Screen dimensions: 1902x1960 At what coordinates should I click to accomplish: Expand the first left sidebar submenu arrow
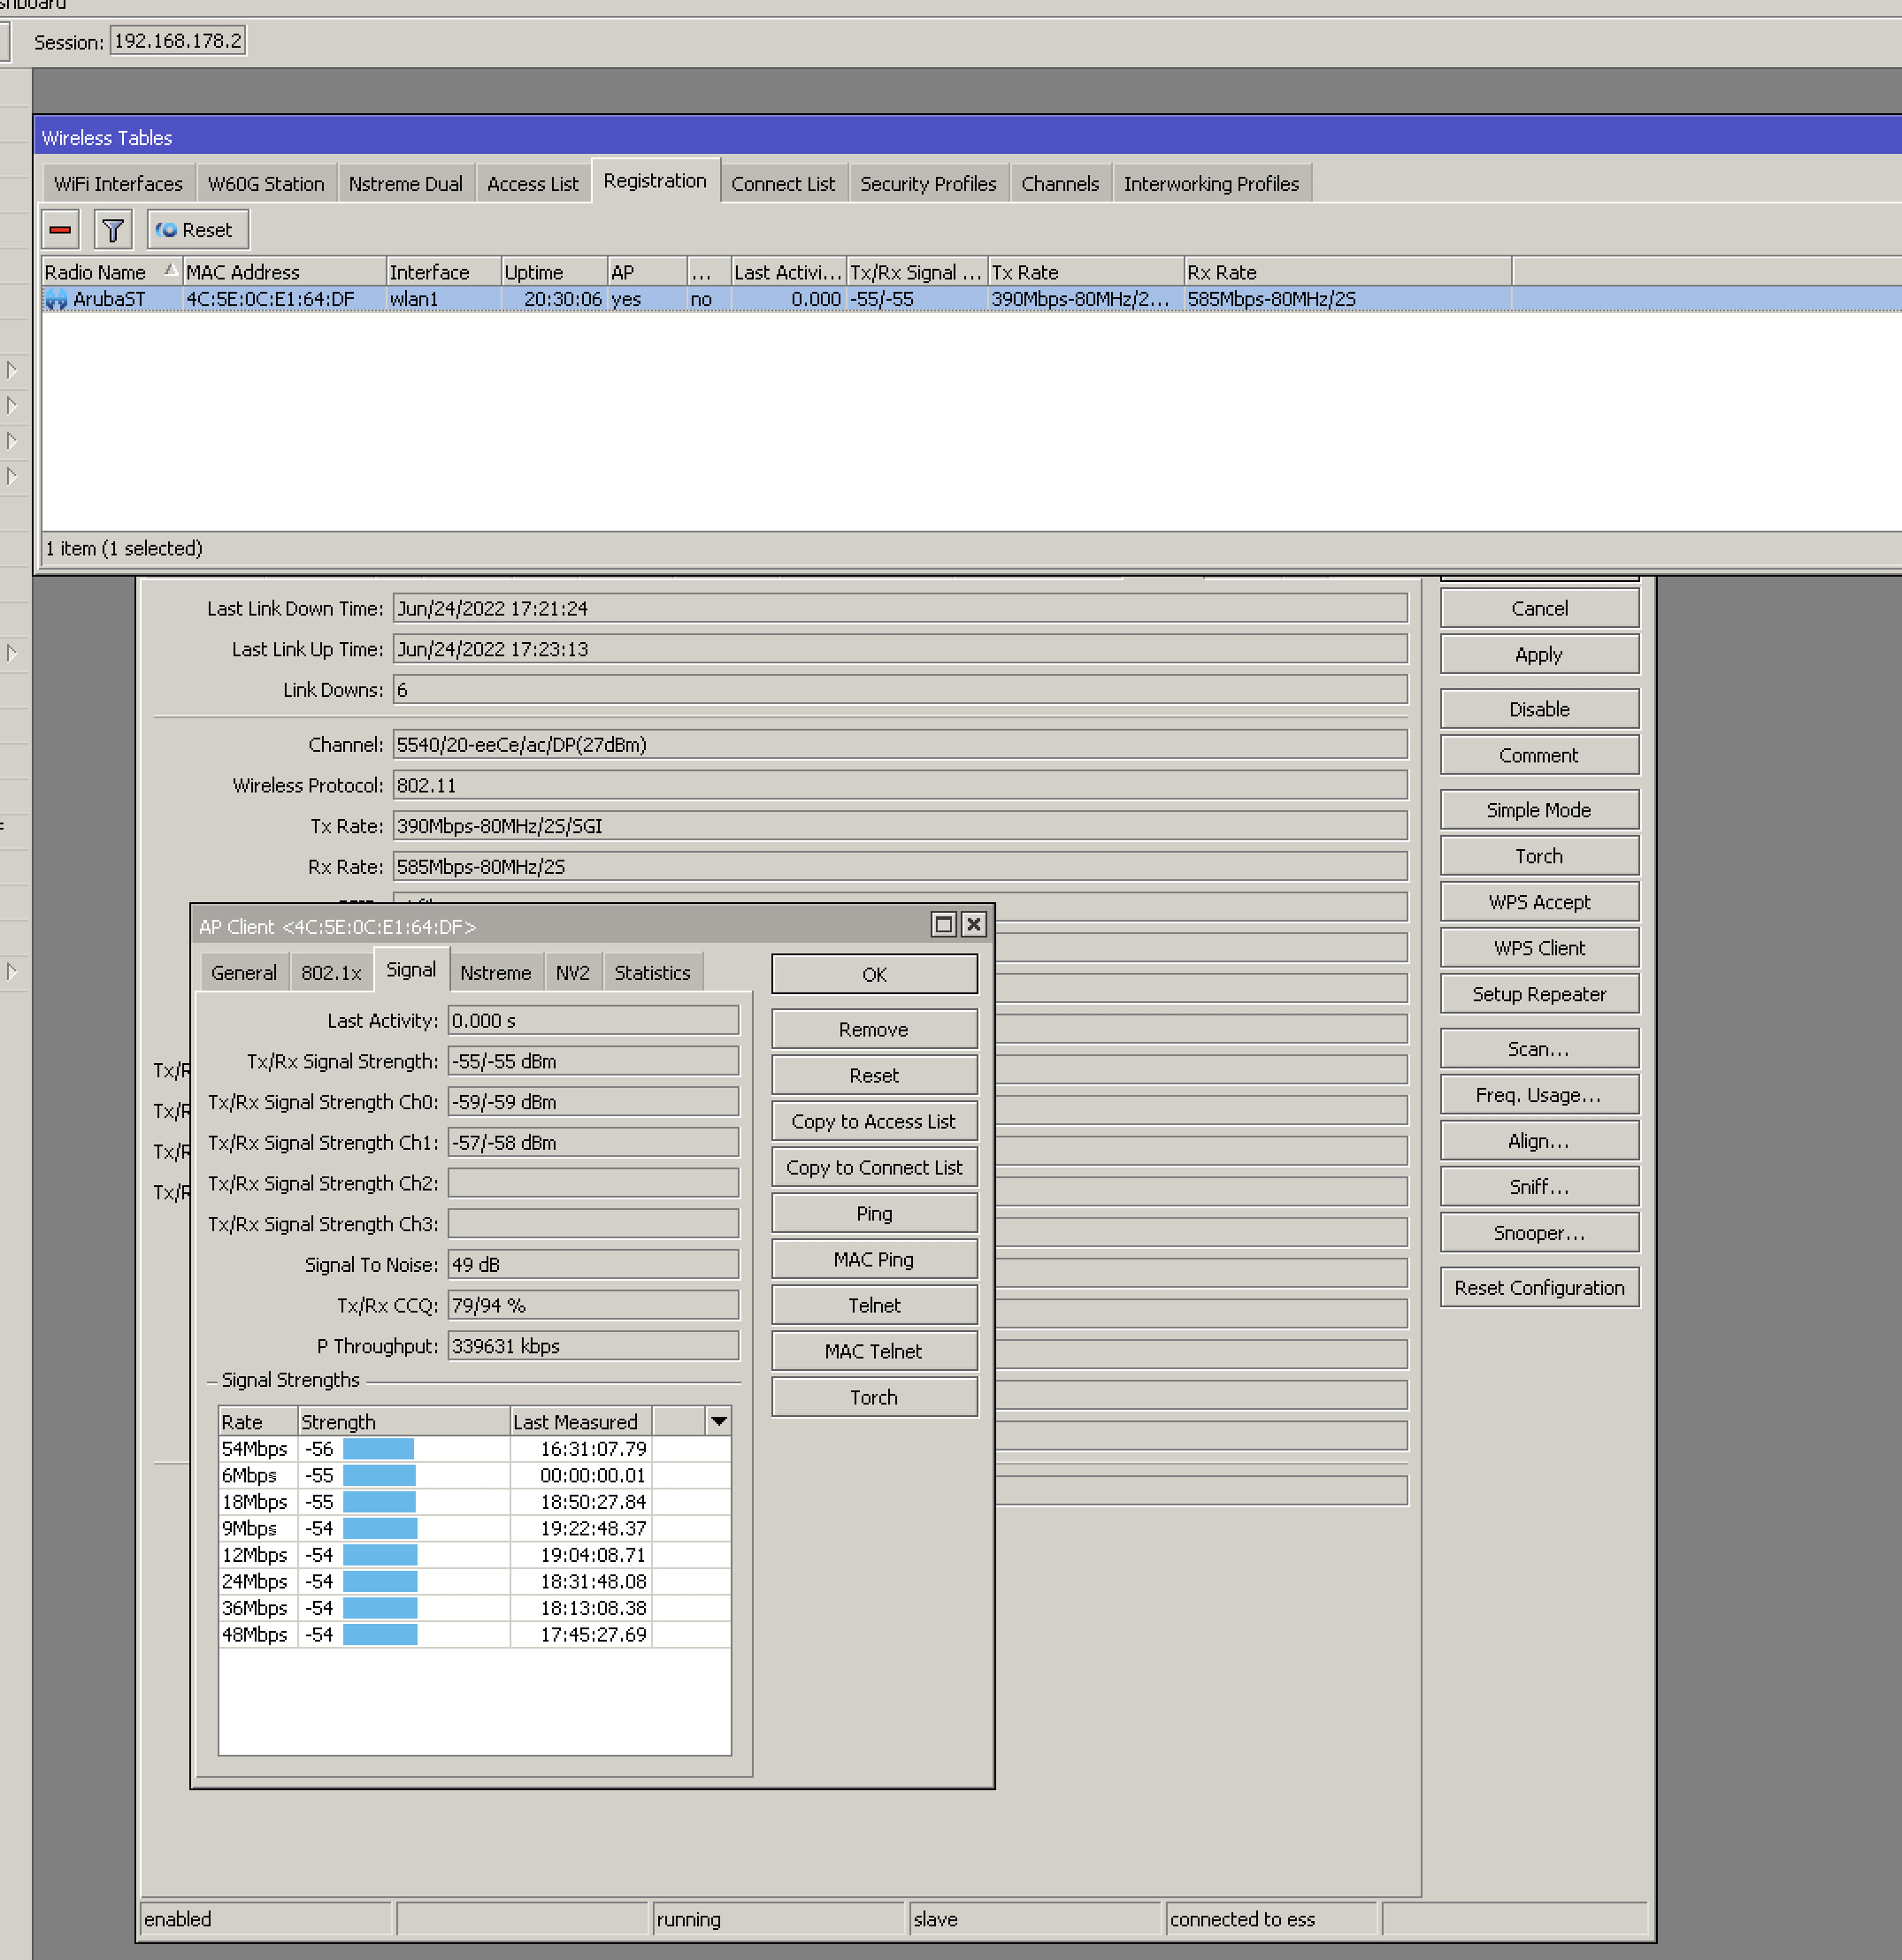pyautogui.click(x=12, y=370)
